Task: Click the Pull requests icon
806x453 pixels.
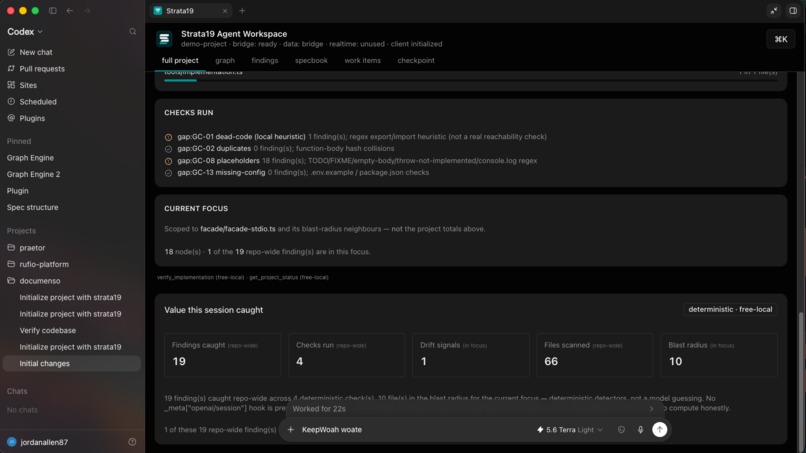Action: [11, 68]
